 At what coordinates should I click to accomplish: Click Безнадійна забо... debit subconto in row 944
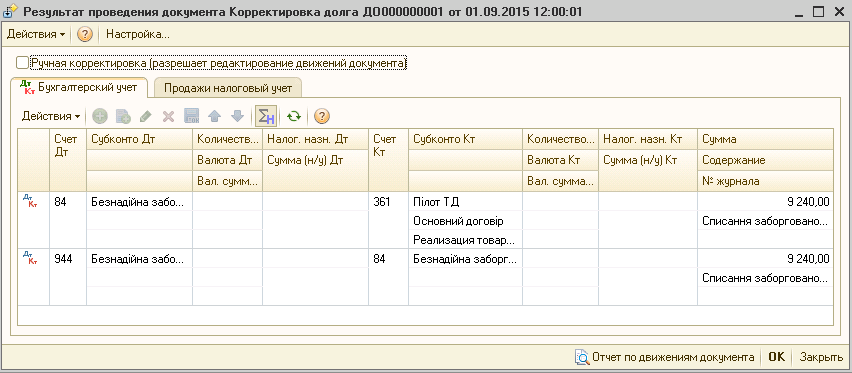pyautogui.click(x=140, y=259)
